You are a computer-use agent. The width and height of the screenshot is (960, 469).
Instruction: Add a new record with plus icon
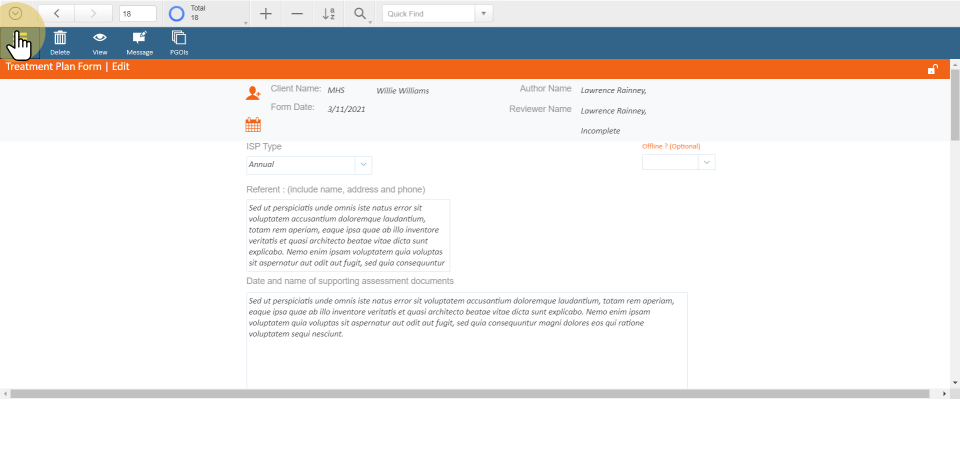click(265, 14)
